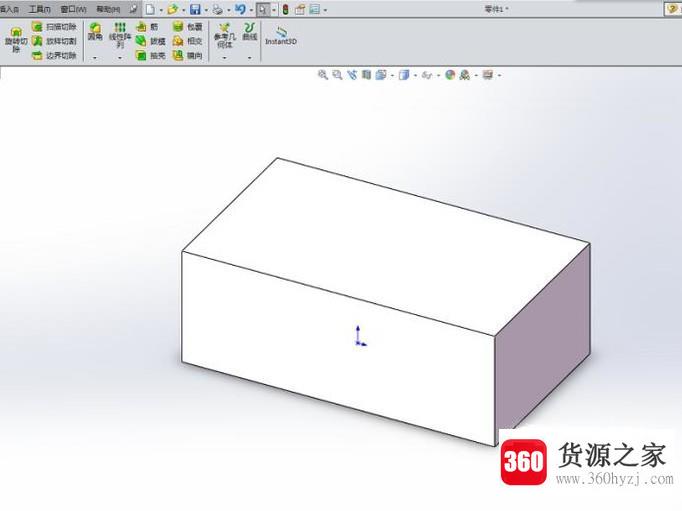Expand the dropdown arrow beside Save
The height and width of the screenshot is (511, 682).
point(206,10)
